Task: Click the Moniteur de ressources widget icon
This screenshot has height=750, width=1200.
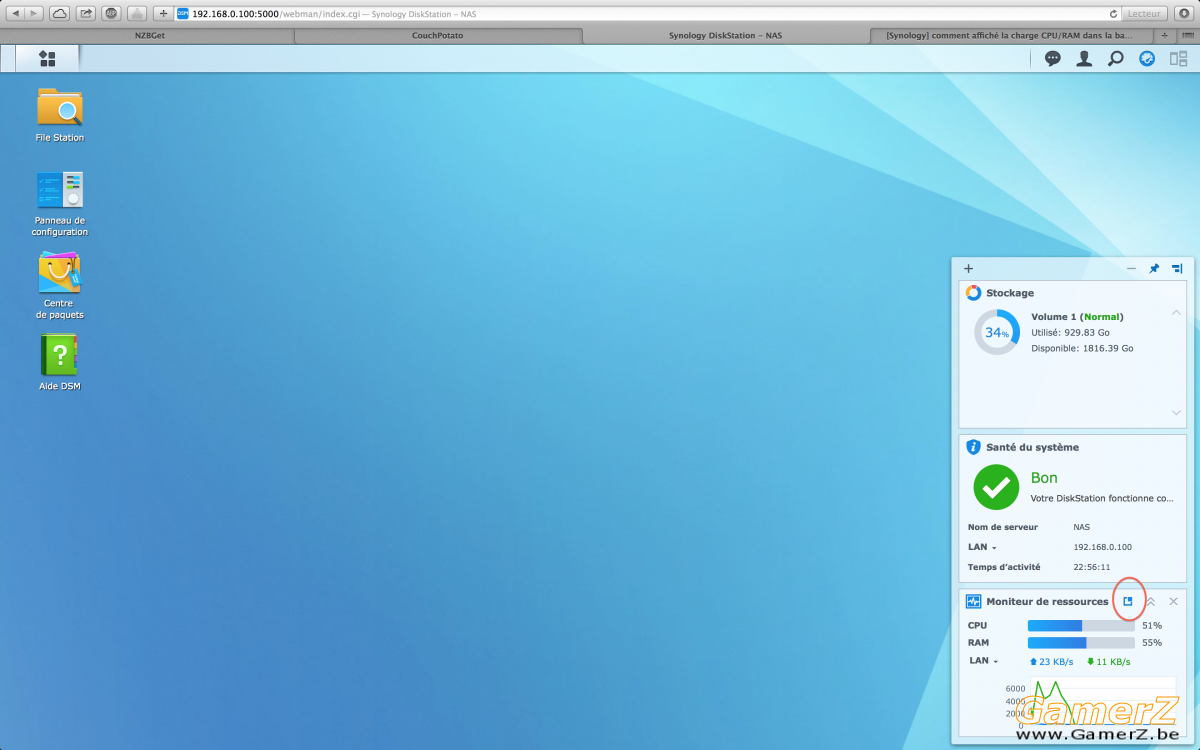Action: point(973,601)
